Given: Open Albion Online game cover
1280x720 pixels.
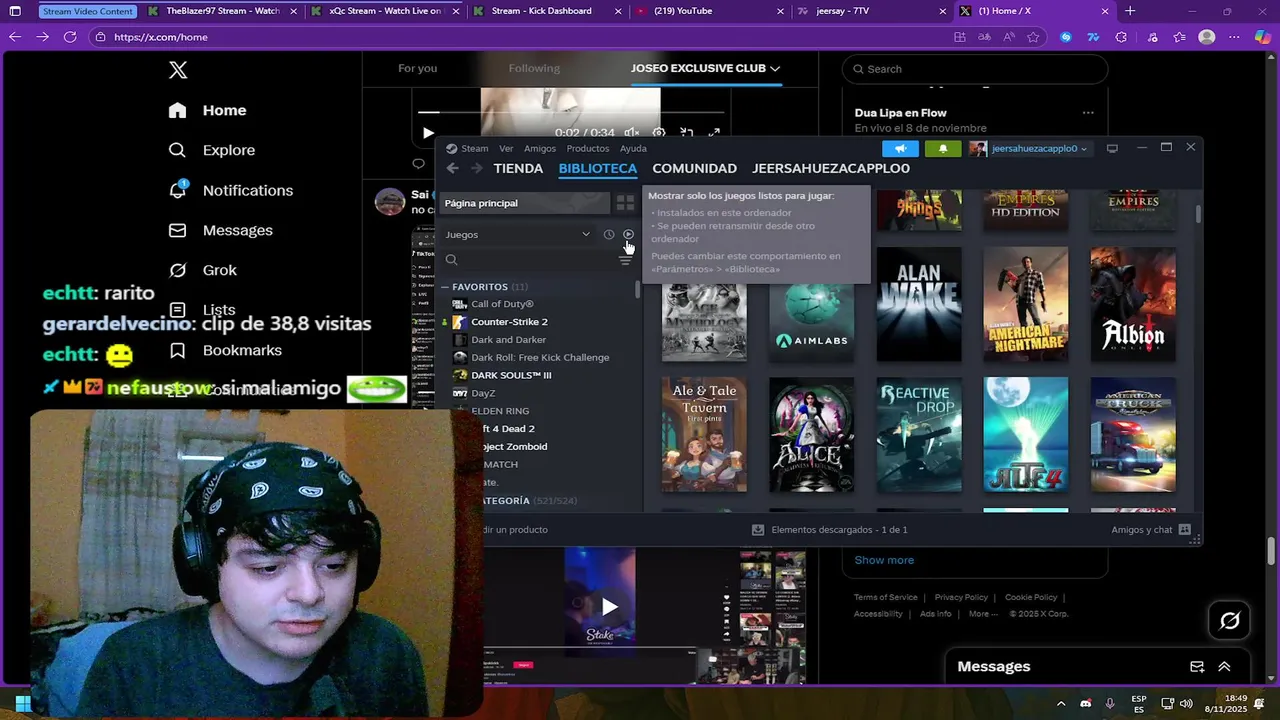Looking at the screenshot, I should click(1133, 304).
